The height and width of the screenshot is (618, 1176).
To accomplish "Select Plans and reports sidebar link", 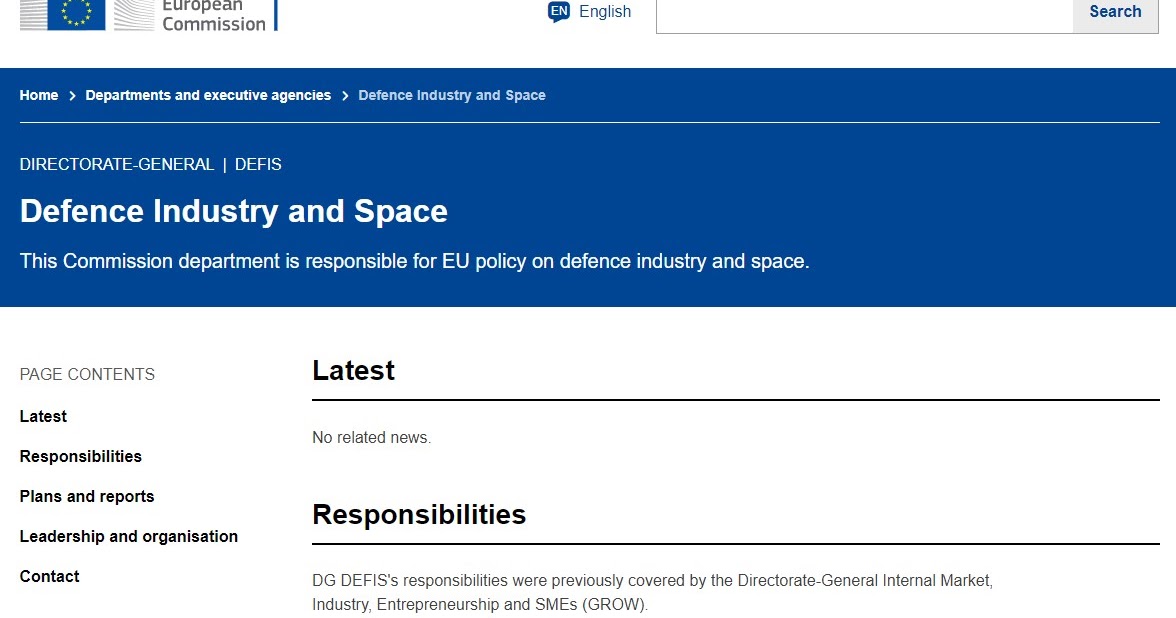I will pyautogui.click(x=86, y=496).
